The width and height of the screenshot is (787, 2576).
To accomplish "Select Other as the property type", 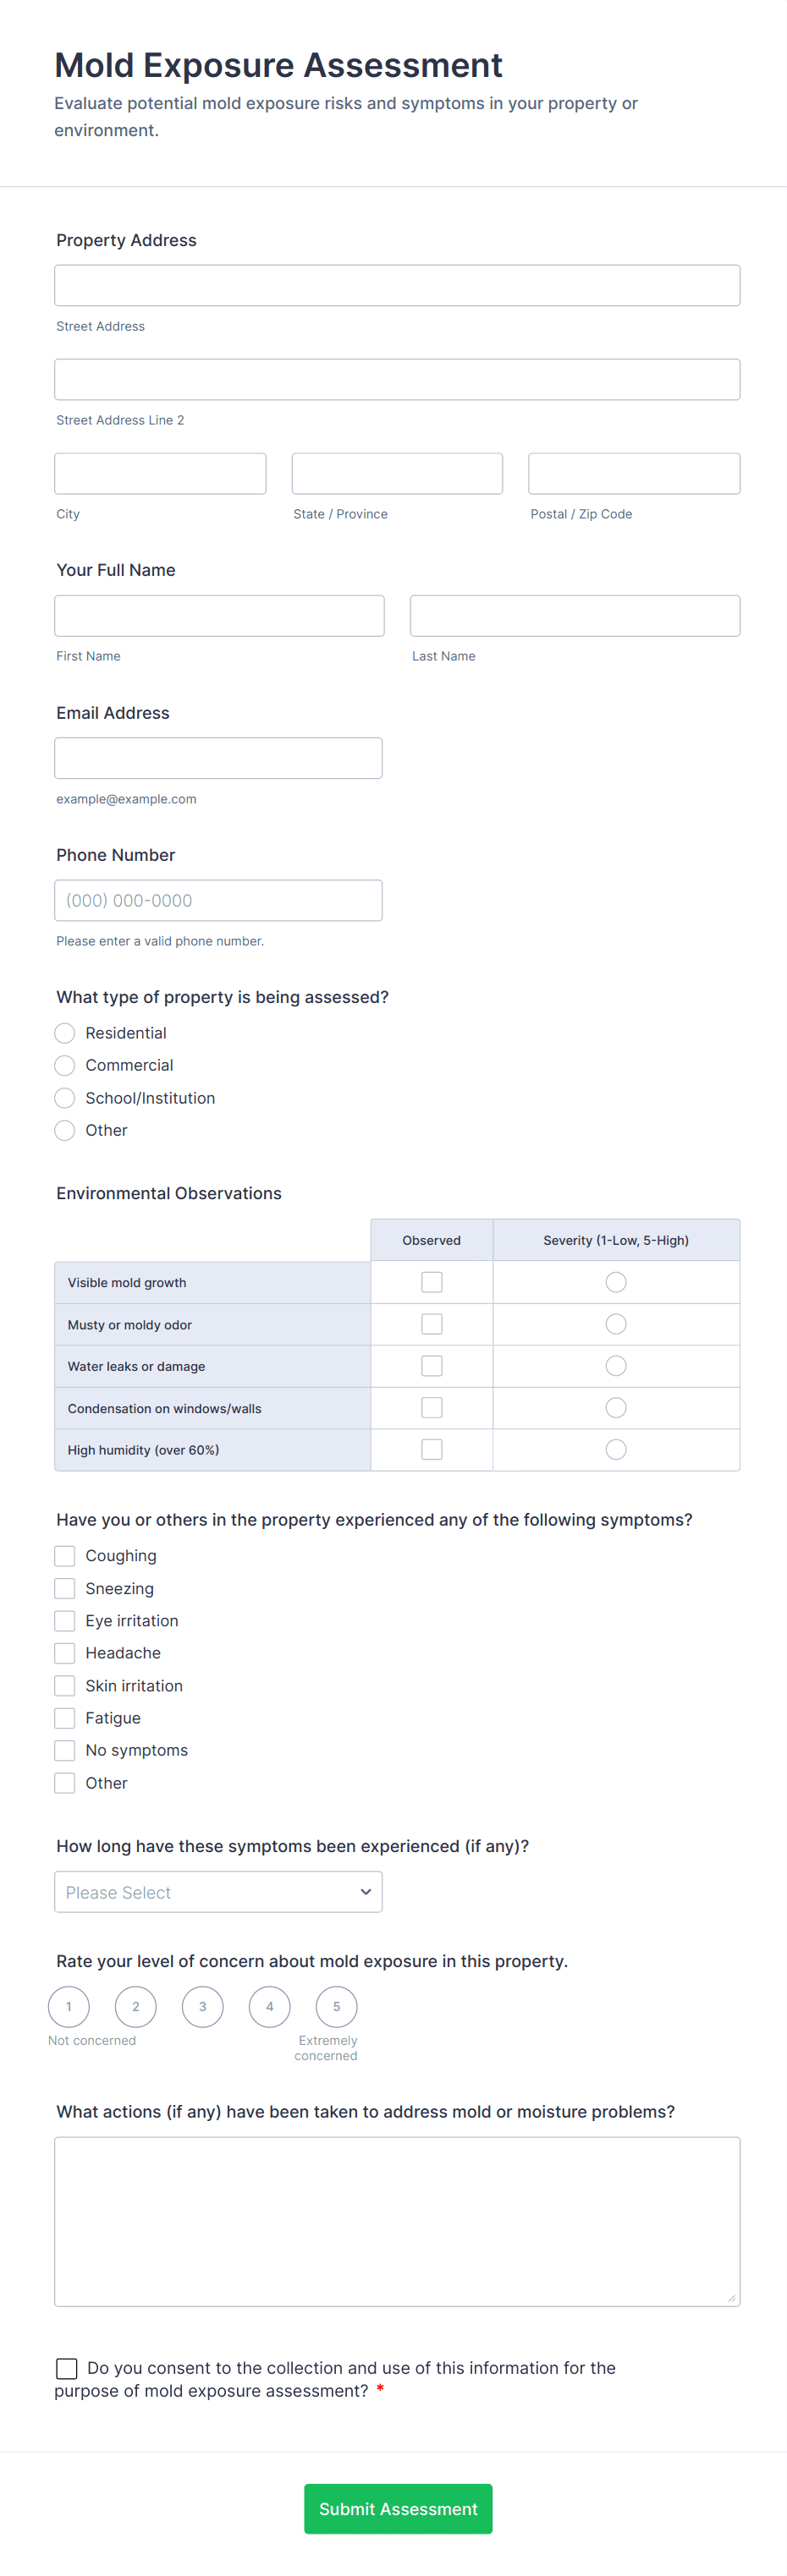I will coord(64,1130).
